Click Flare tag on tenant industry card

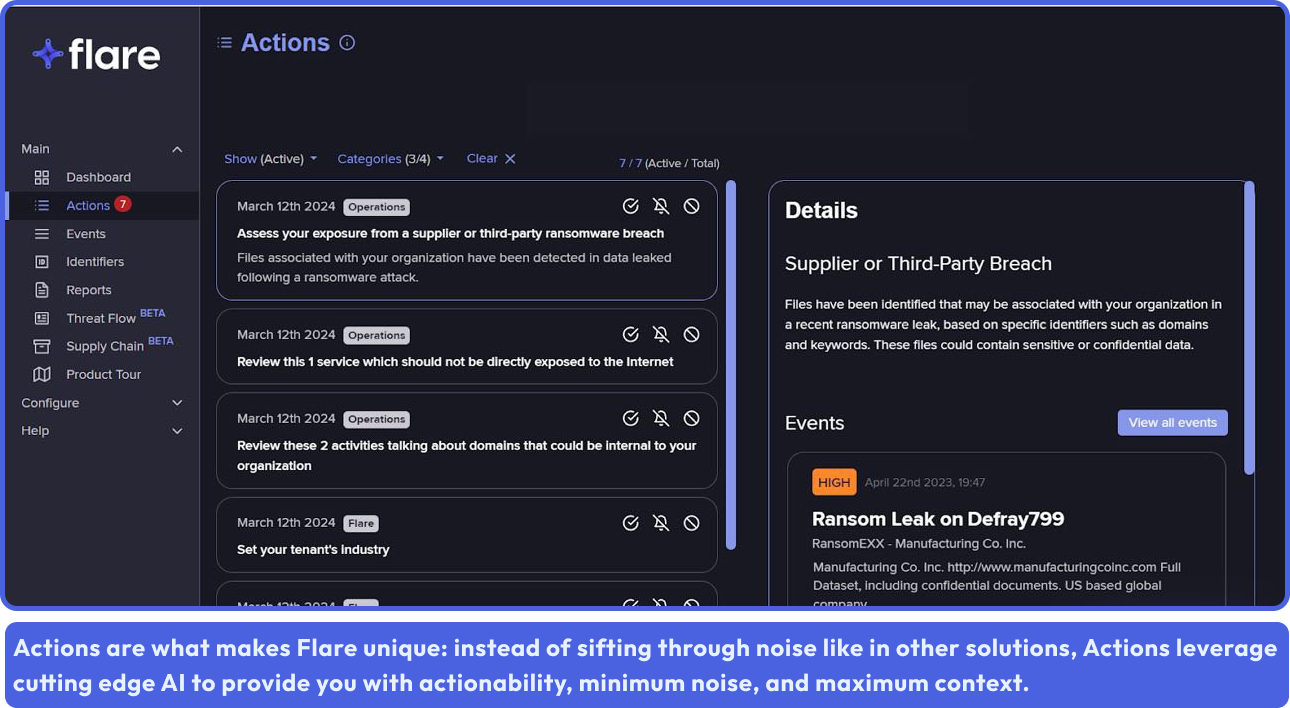click(x=361, y=523)
